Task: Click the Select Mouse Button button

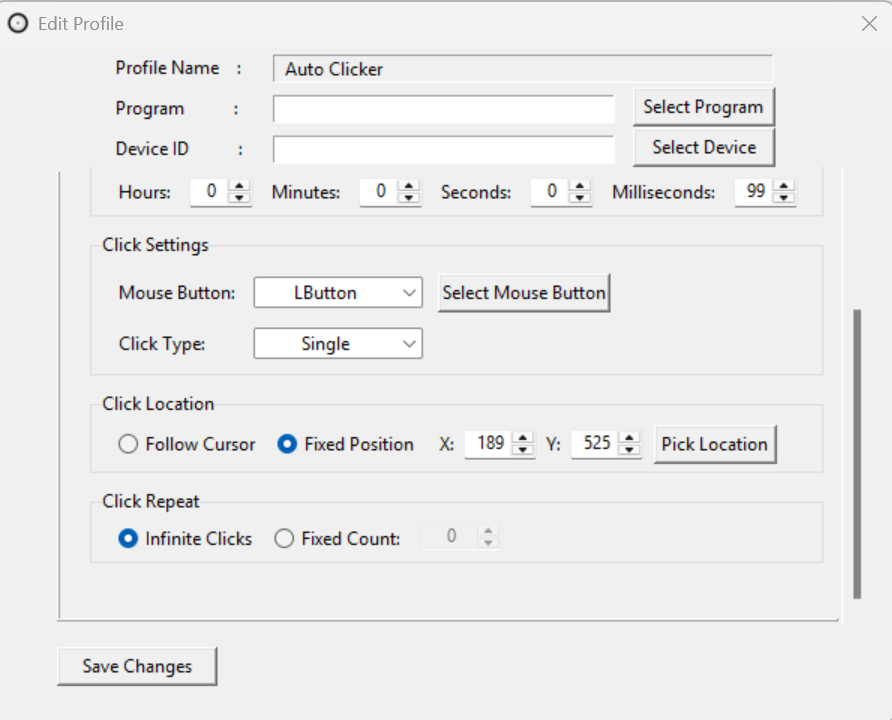Action: (x=524, y=293)
